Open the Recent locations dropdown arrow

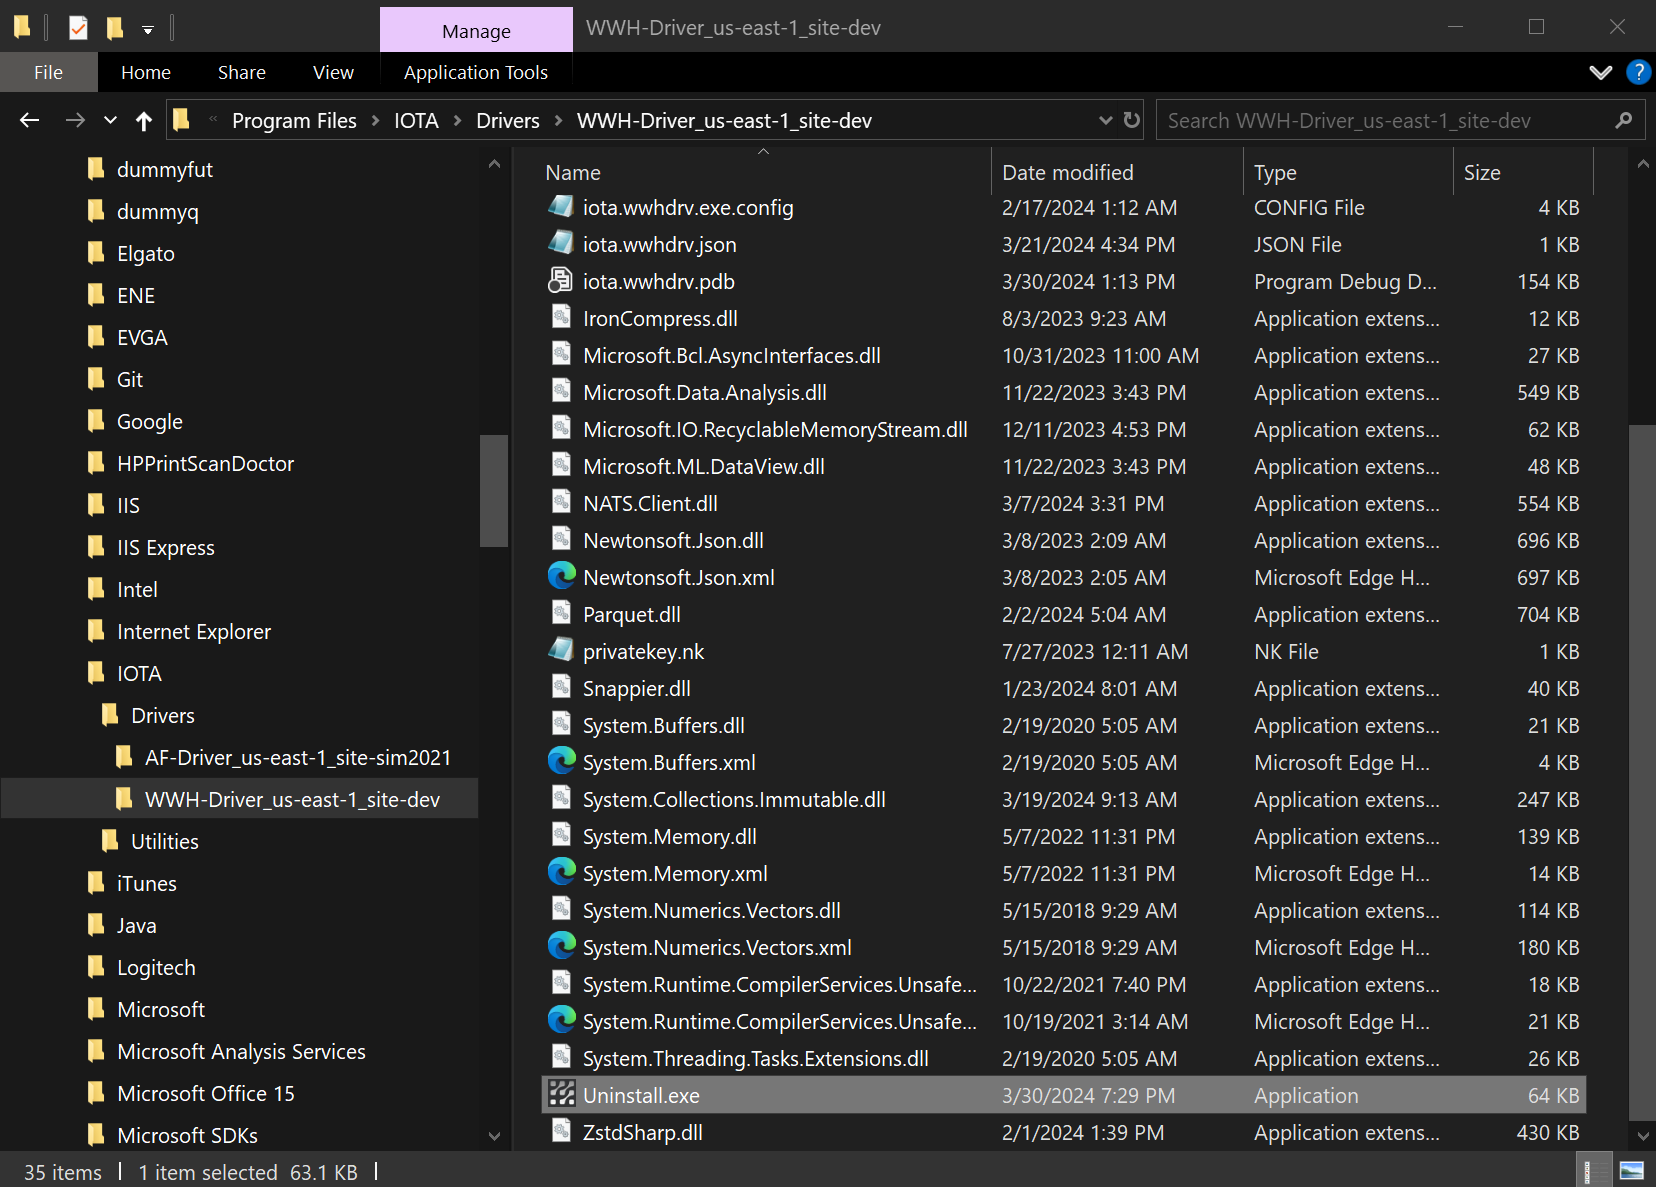[x=111, y=121]
